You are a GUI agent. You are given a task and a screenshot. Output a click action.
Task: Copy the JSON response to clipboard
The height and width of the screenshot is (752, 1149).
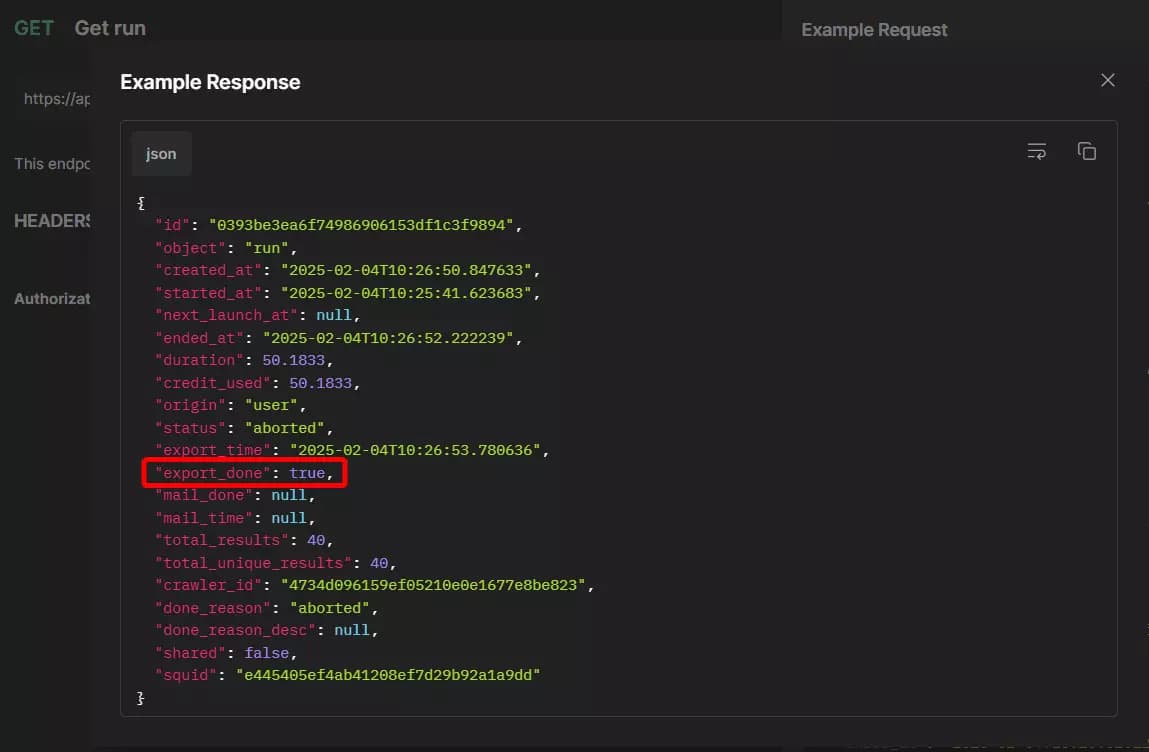coord(1087,151)
